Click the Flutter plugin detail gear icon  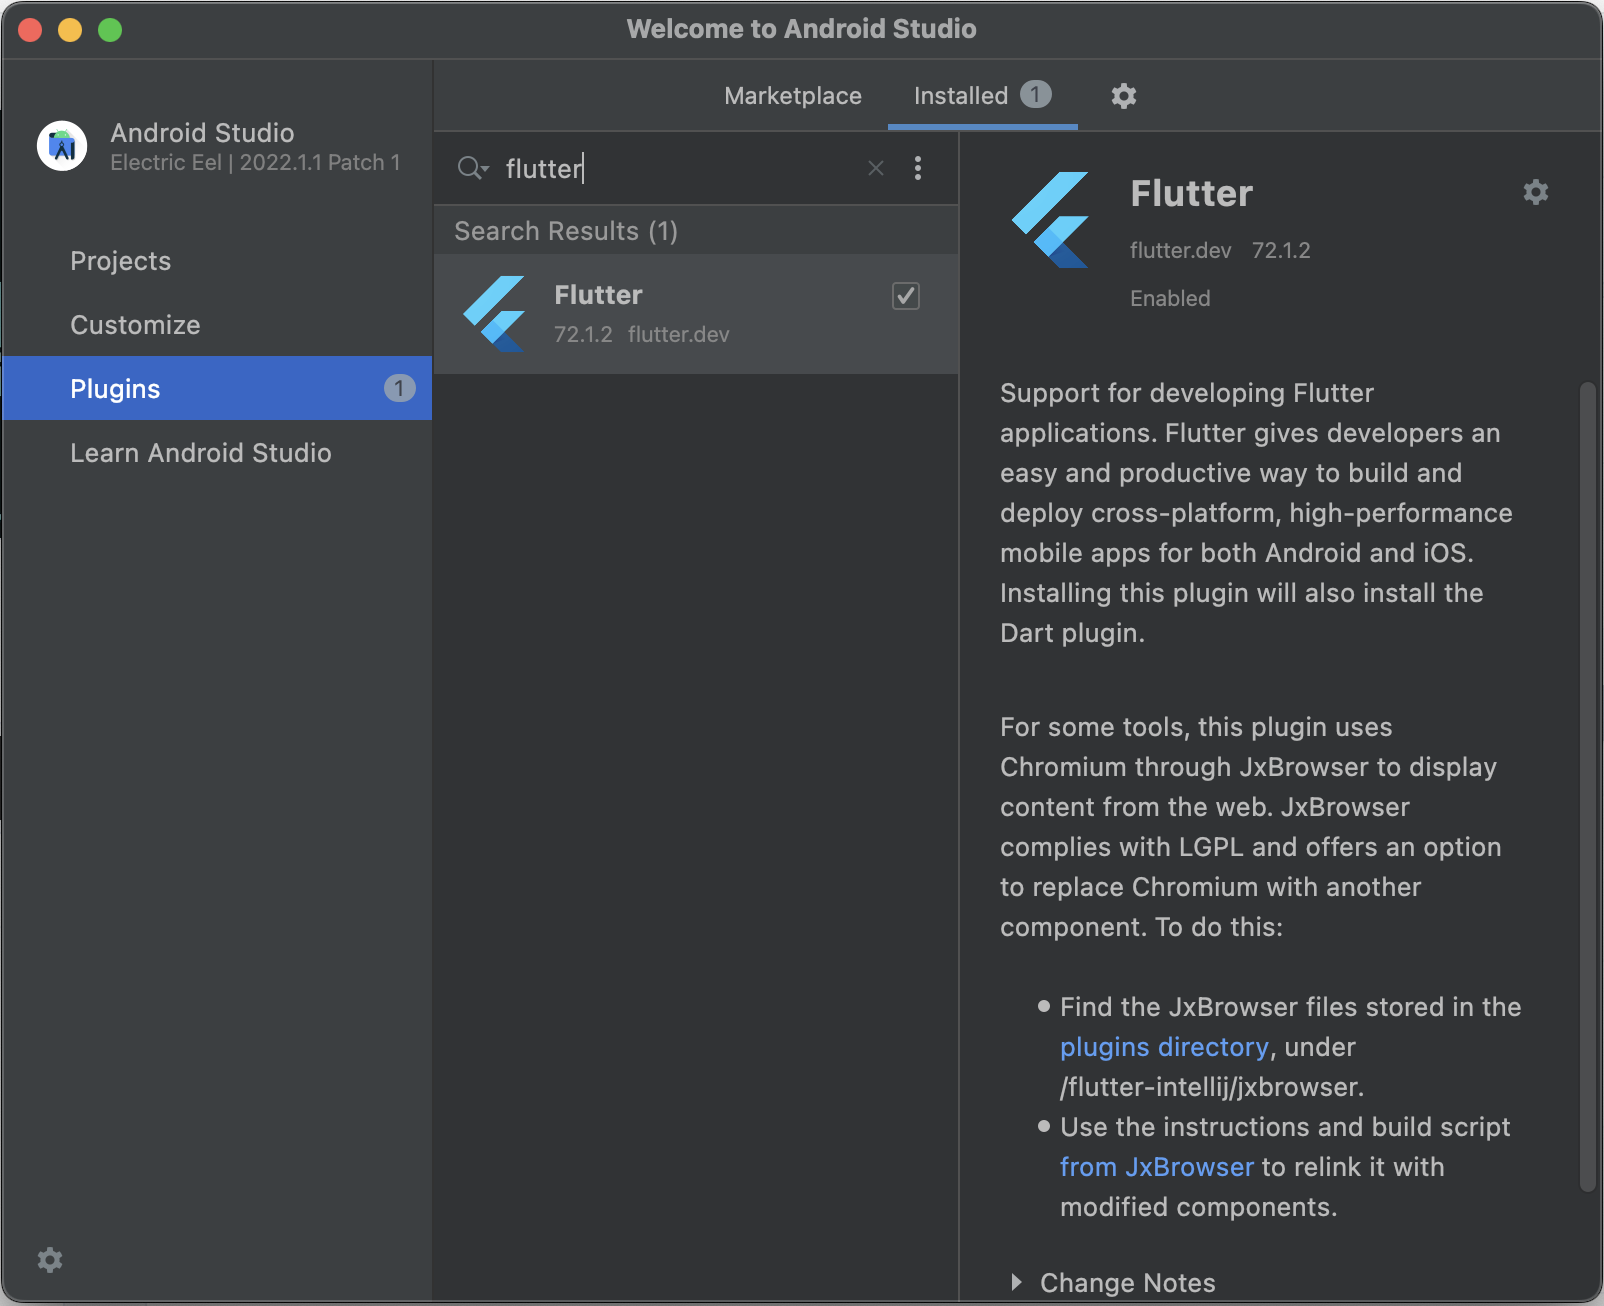pos(1536,192)
